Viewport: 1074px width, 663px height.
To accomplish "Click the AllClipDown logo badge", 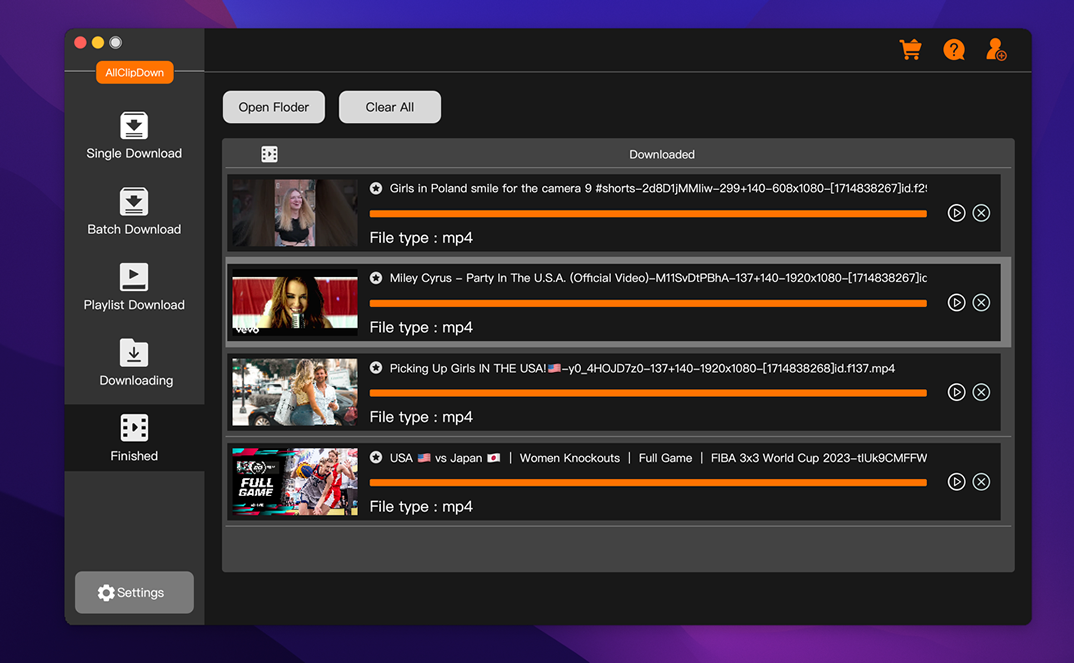I will 134,73.
